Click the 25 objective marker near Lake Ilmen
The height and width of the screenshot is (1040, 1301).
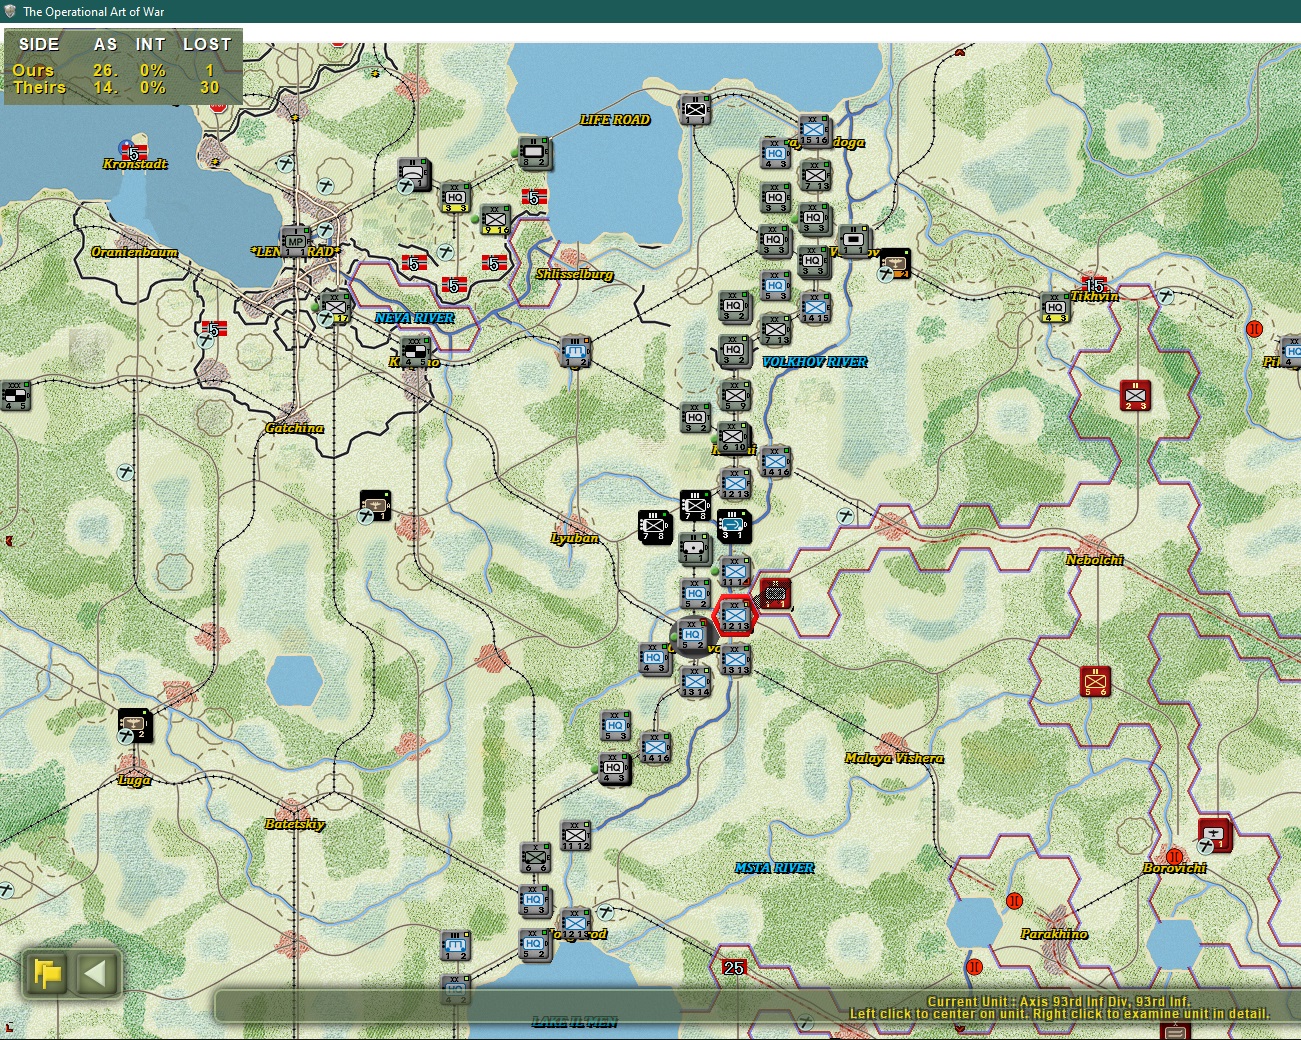734,968
